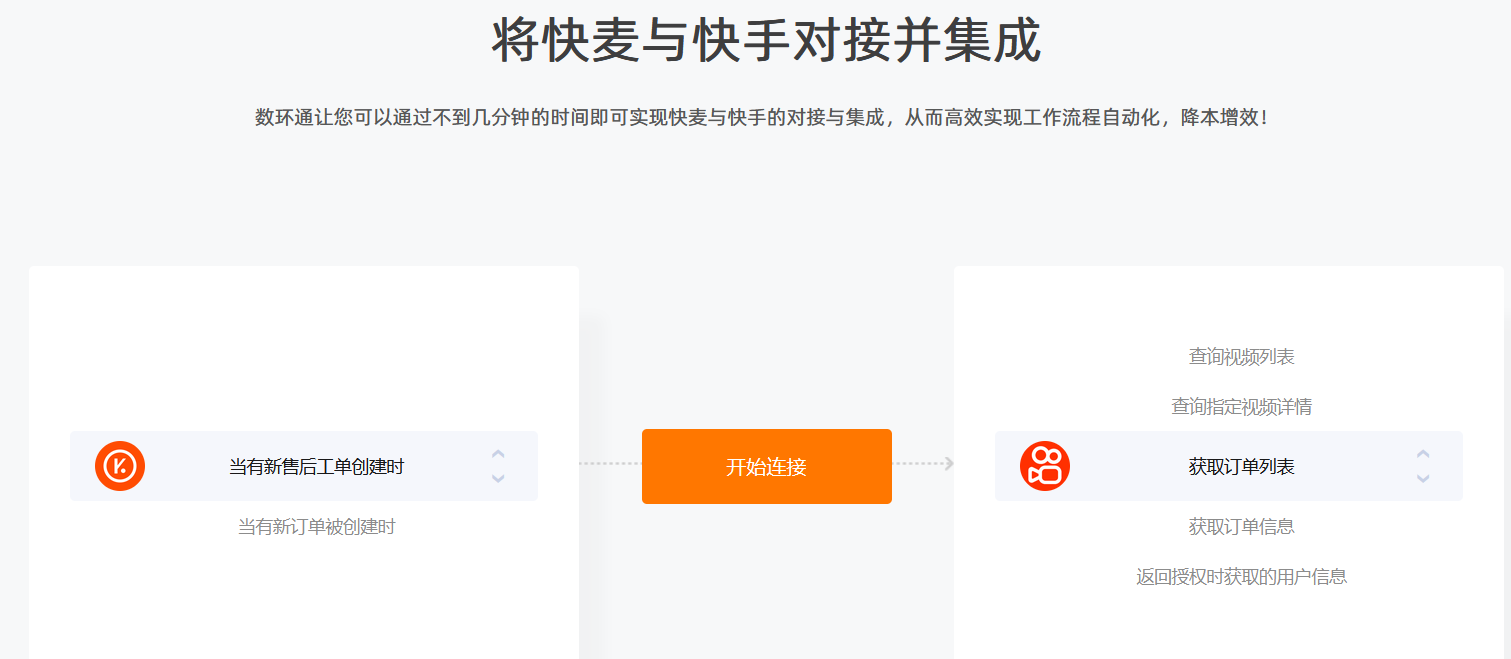Image resolution: width=1511 pixels, height=659 pixels.
Task: Click the red Kuaishou camera logo icon
Action: click(x=1045, y=466)
